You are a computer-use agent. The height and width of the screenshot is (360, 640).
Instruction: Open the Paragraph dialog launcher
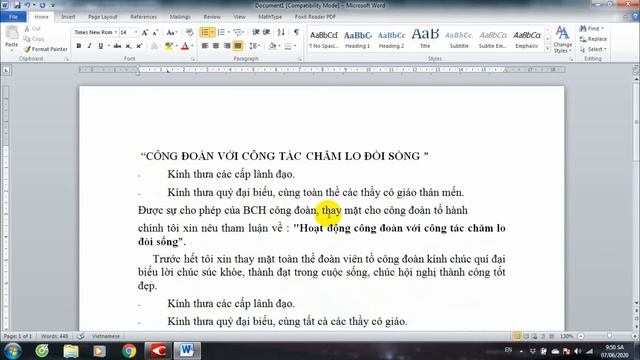300,59
